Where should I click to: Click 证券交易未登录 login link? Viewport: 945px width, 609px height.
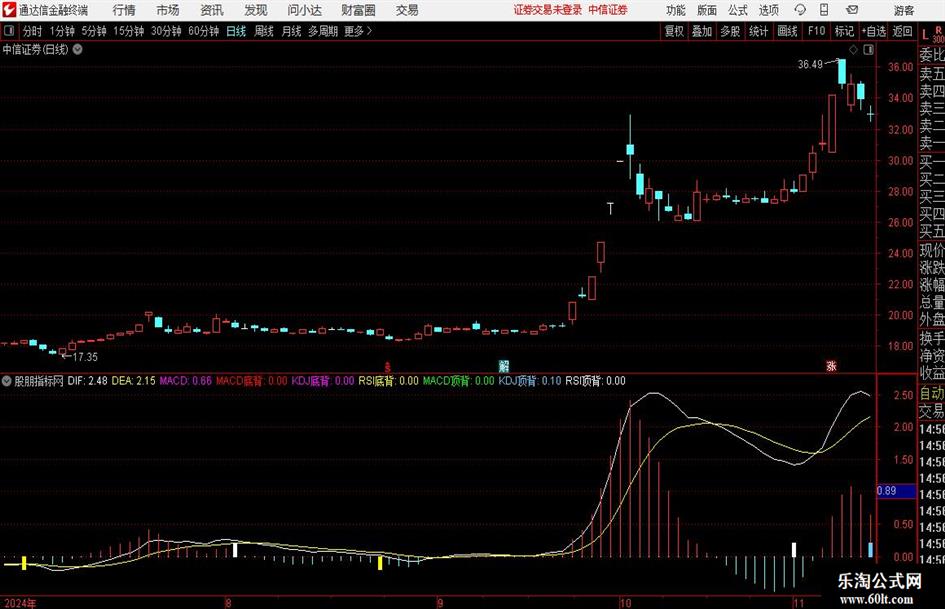pyautogui.click(x=548, y=10)
